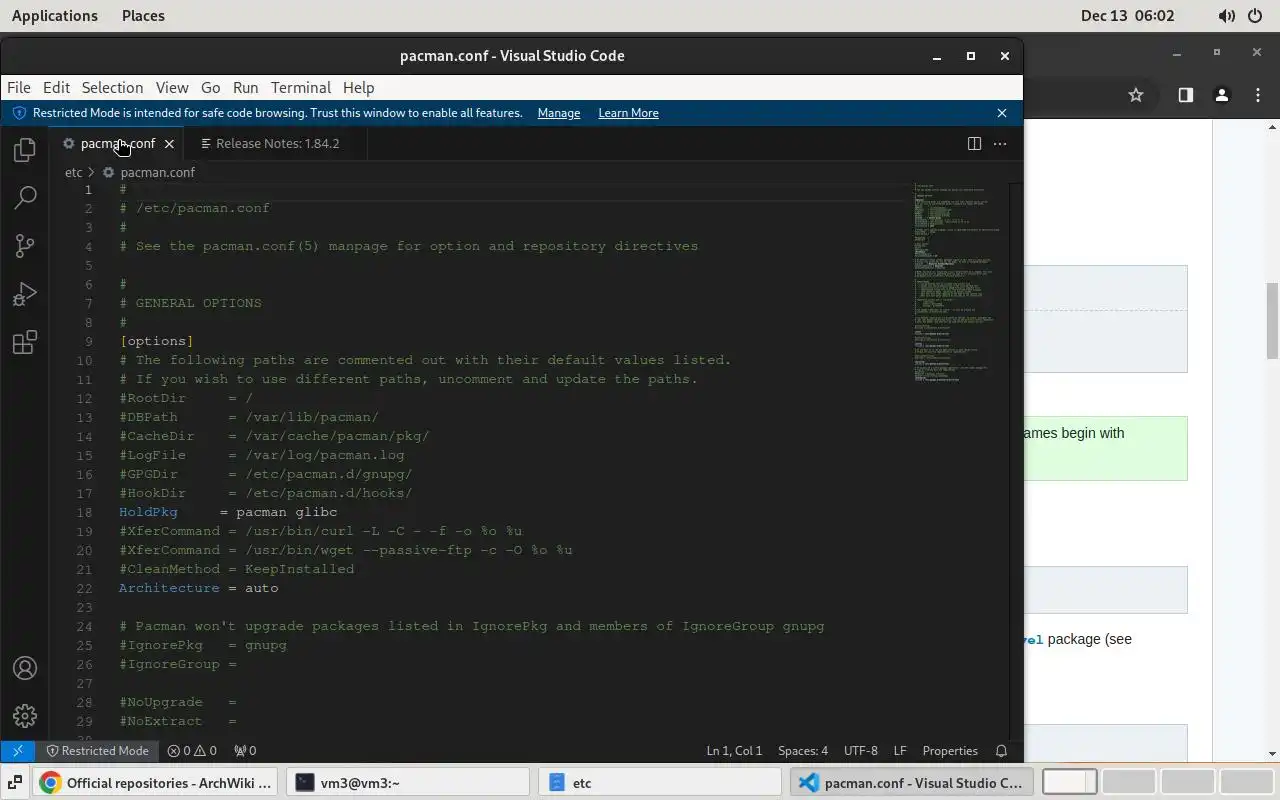
Task: Click the #CacheDir line in editor
Action: pyautogui.click(x=274, y=436)
